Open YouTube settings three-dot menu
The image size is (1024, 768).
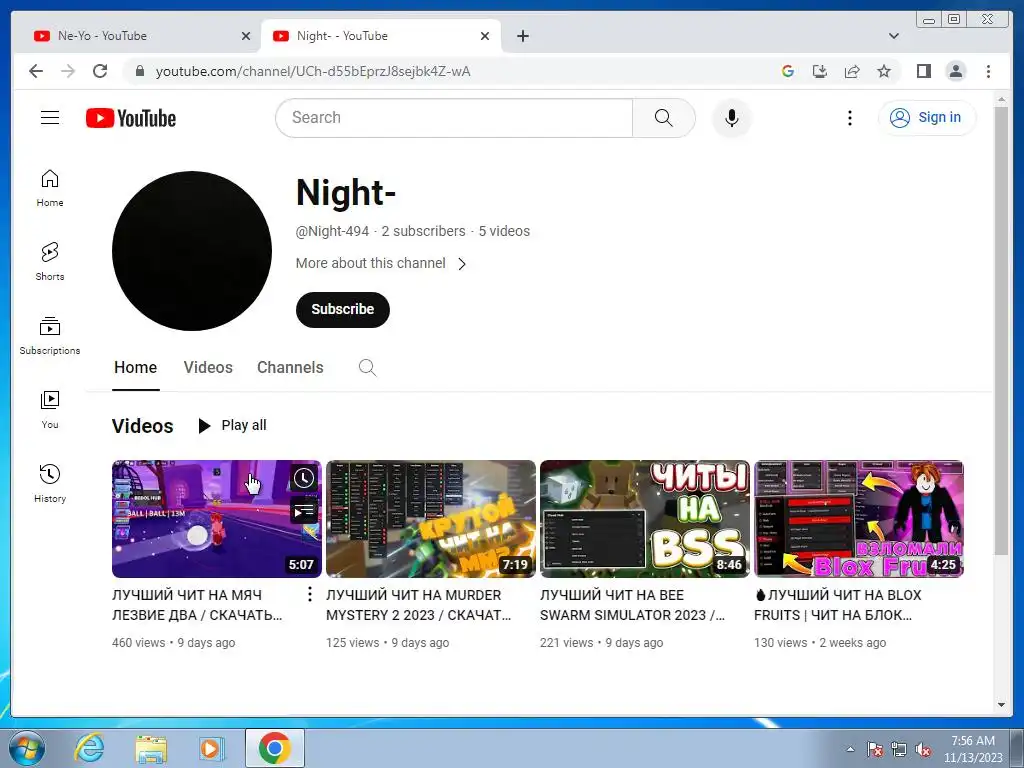(850, 118)
